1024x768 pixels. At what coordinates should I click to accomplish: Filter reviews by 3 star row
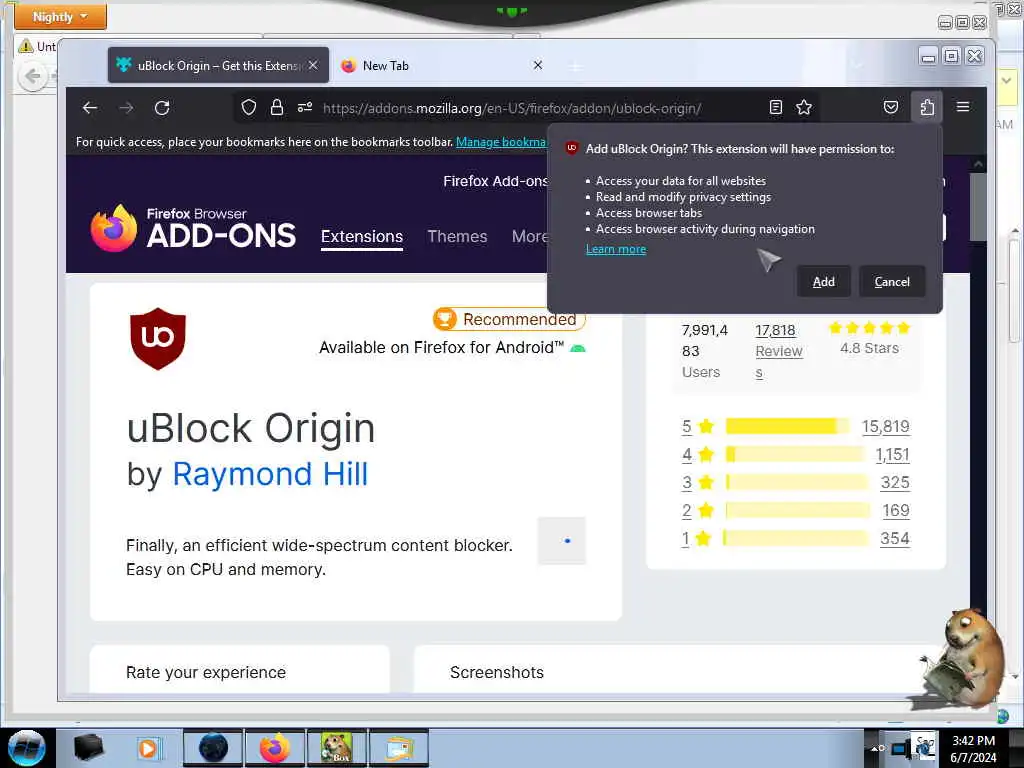pyautogui.click(x=795, y=483)
